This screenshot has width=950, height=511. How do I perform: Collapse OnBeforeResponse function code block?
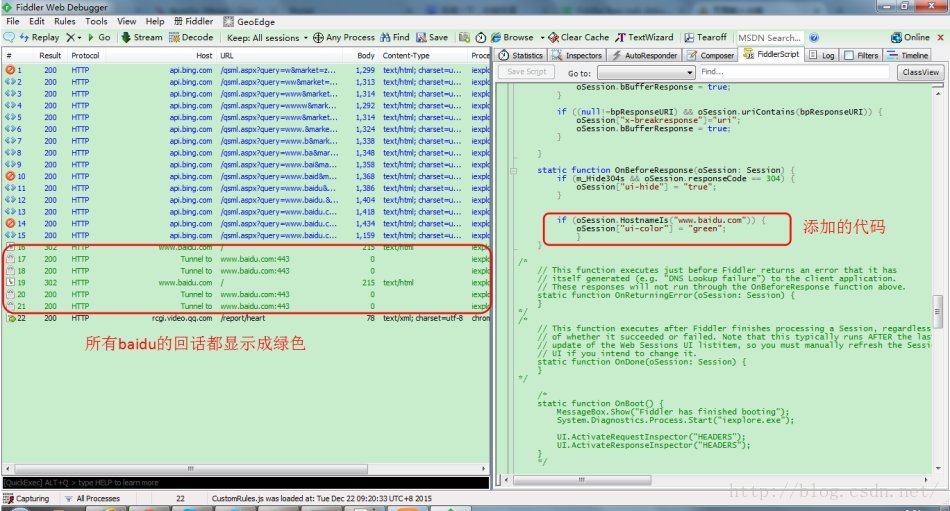pyautogui.click(x=513, y=171)
